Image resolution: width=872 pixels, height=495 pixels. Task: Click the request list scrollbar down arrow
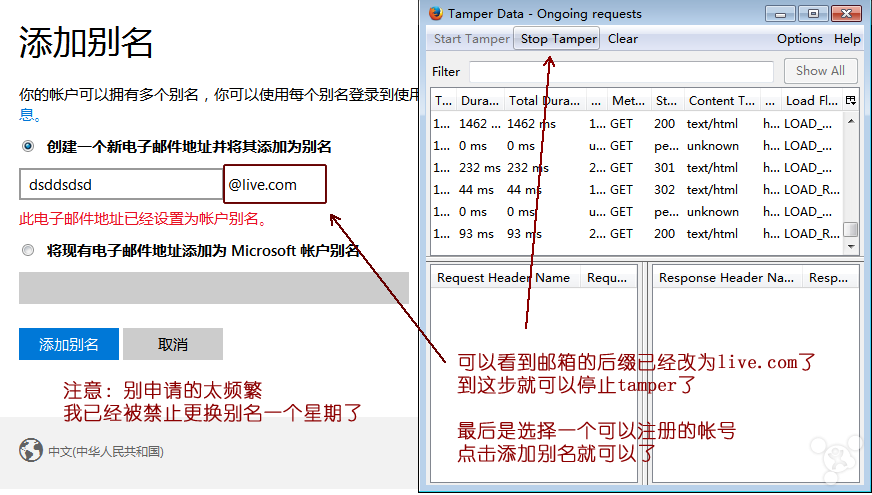pyautogui.click(x=851, y=246)
